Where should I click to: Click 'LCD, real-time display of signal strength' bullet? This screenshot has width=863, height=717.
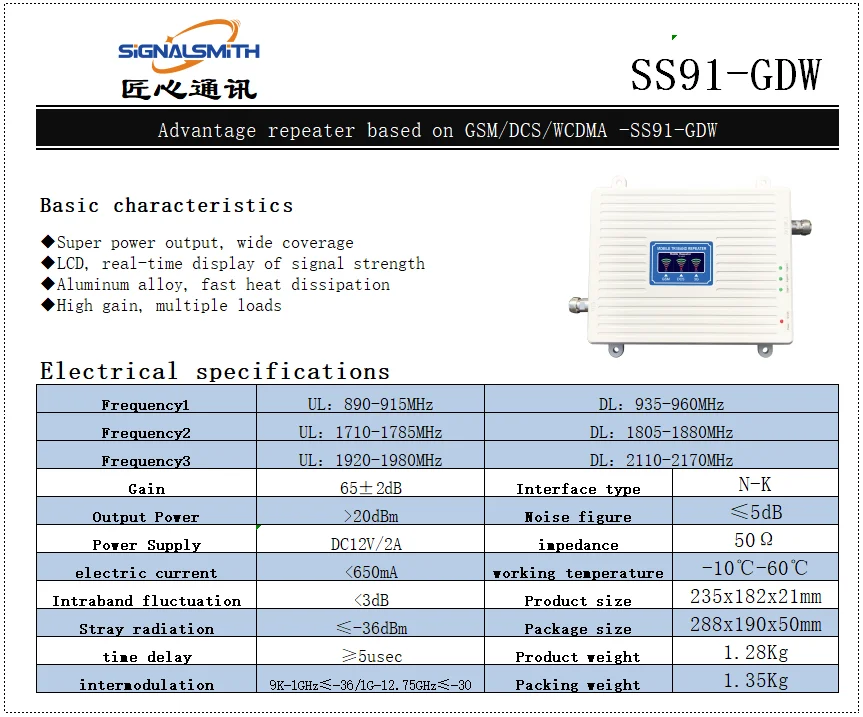click(233, 264)
